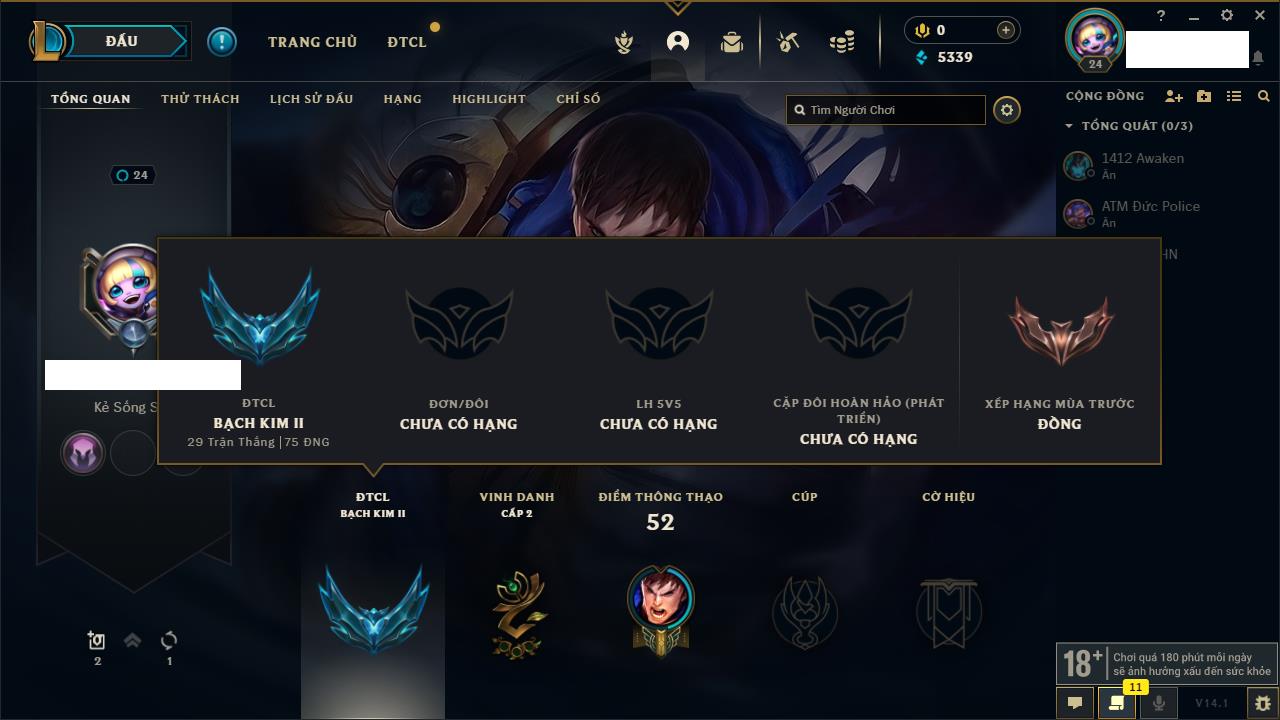Click the Tìm Người Chơi search field

click(x=886, y=110)
